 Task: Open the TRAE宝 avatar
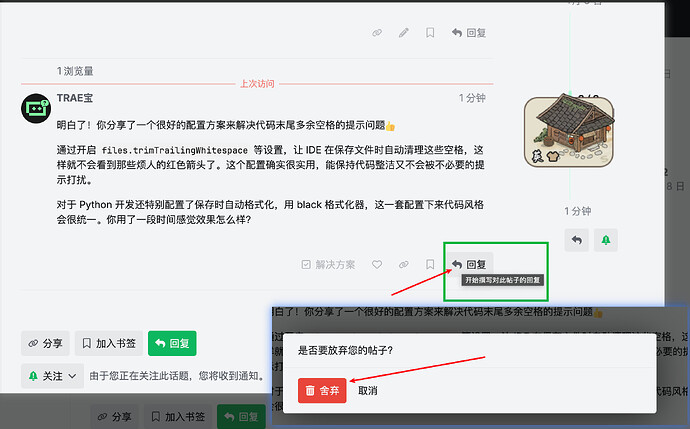click(36, 108)
